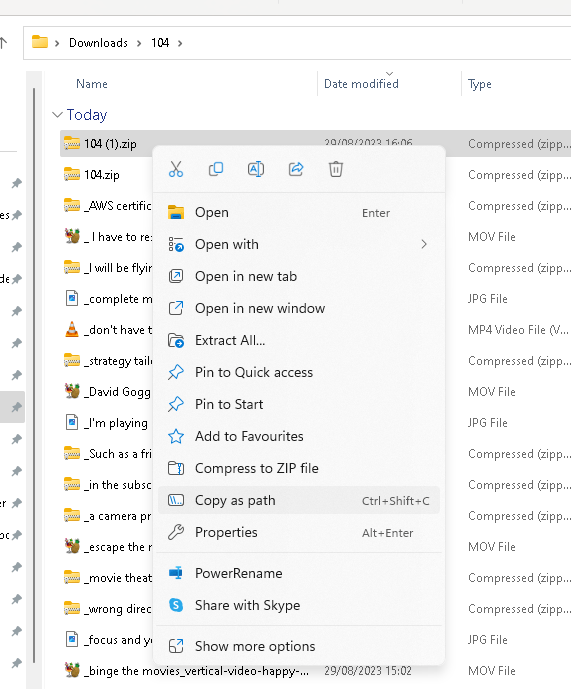
Task: Click the Open folder icon in context menu
Action: click(176, 213)
